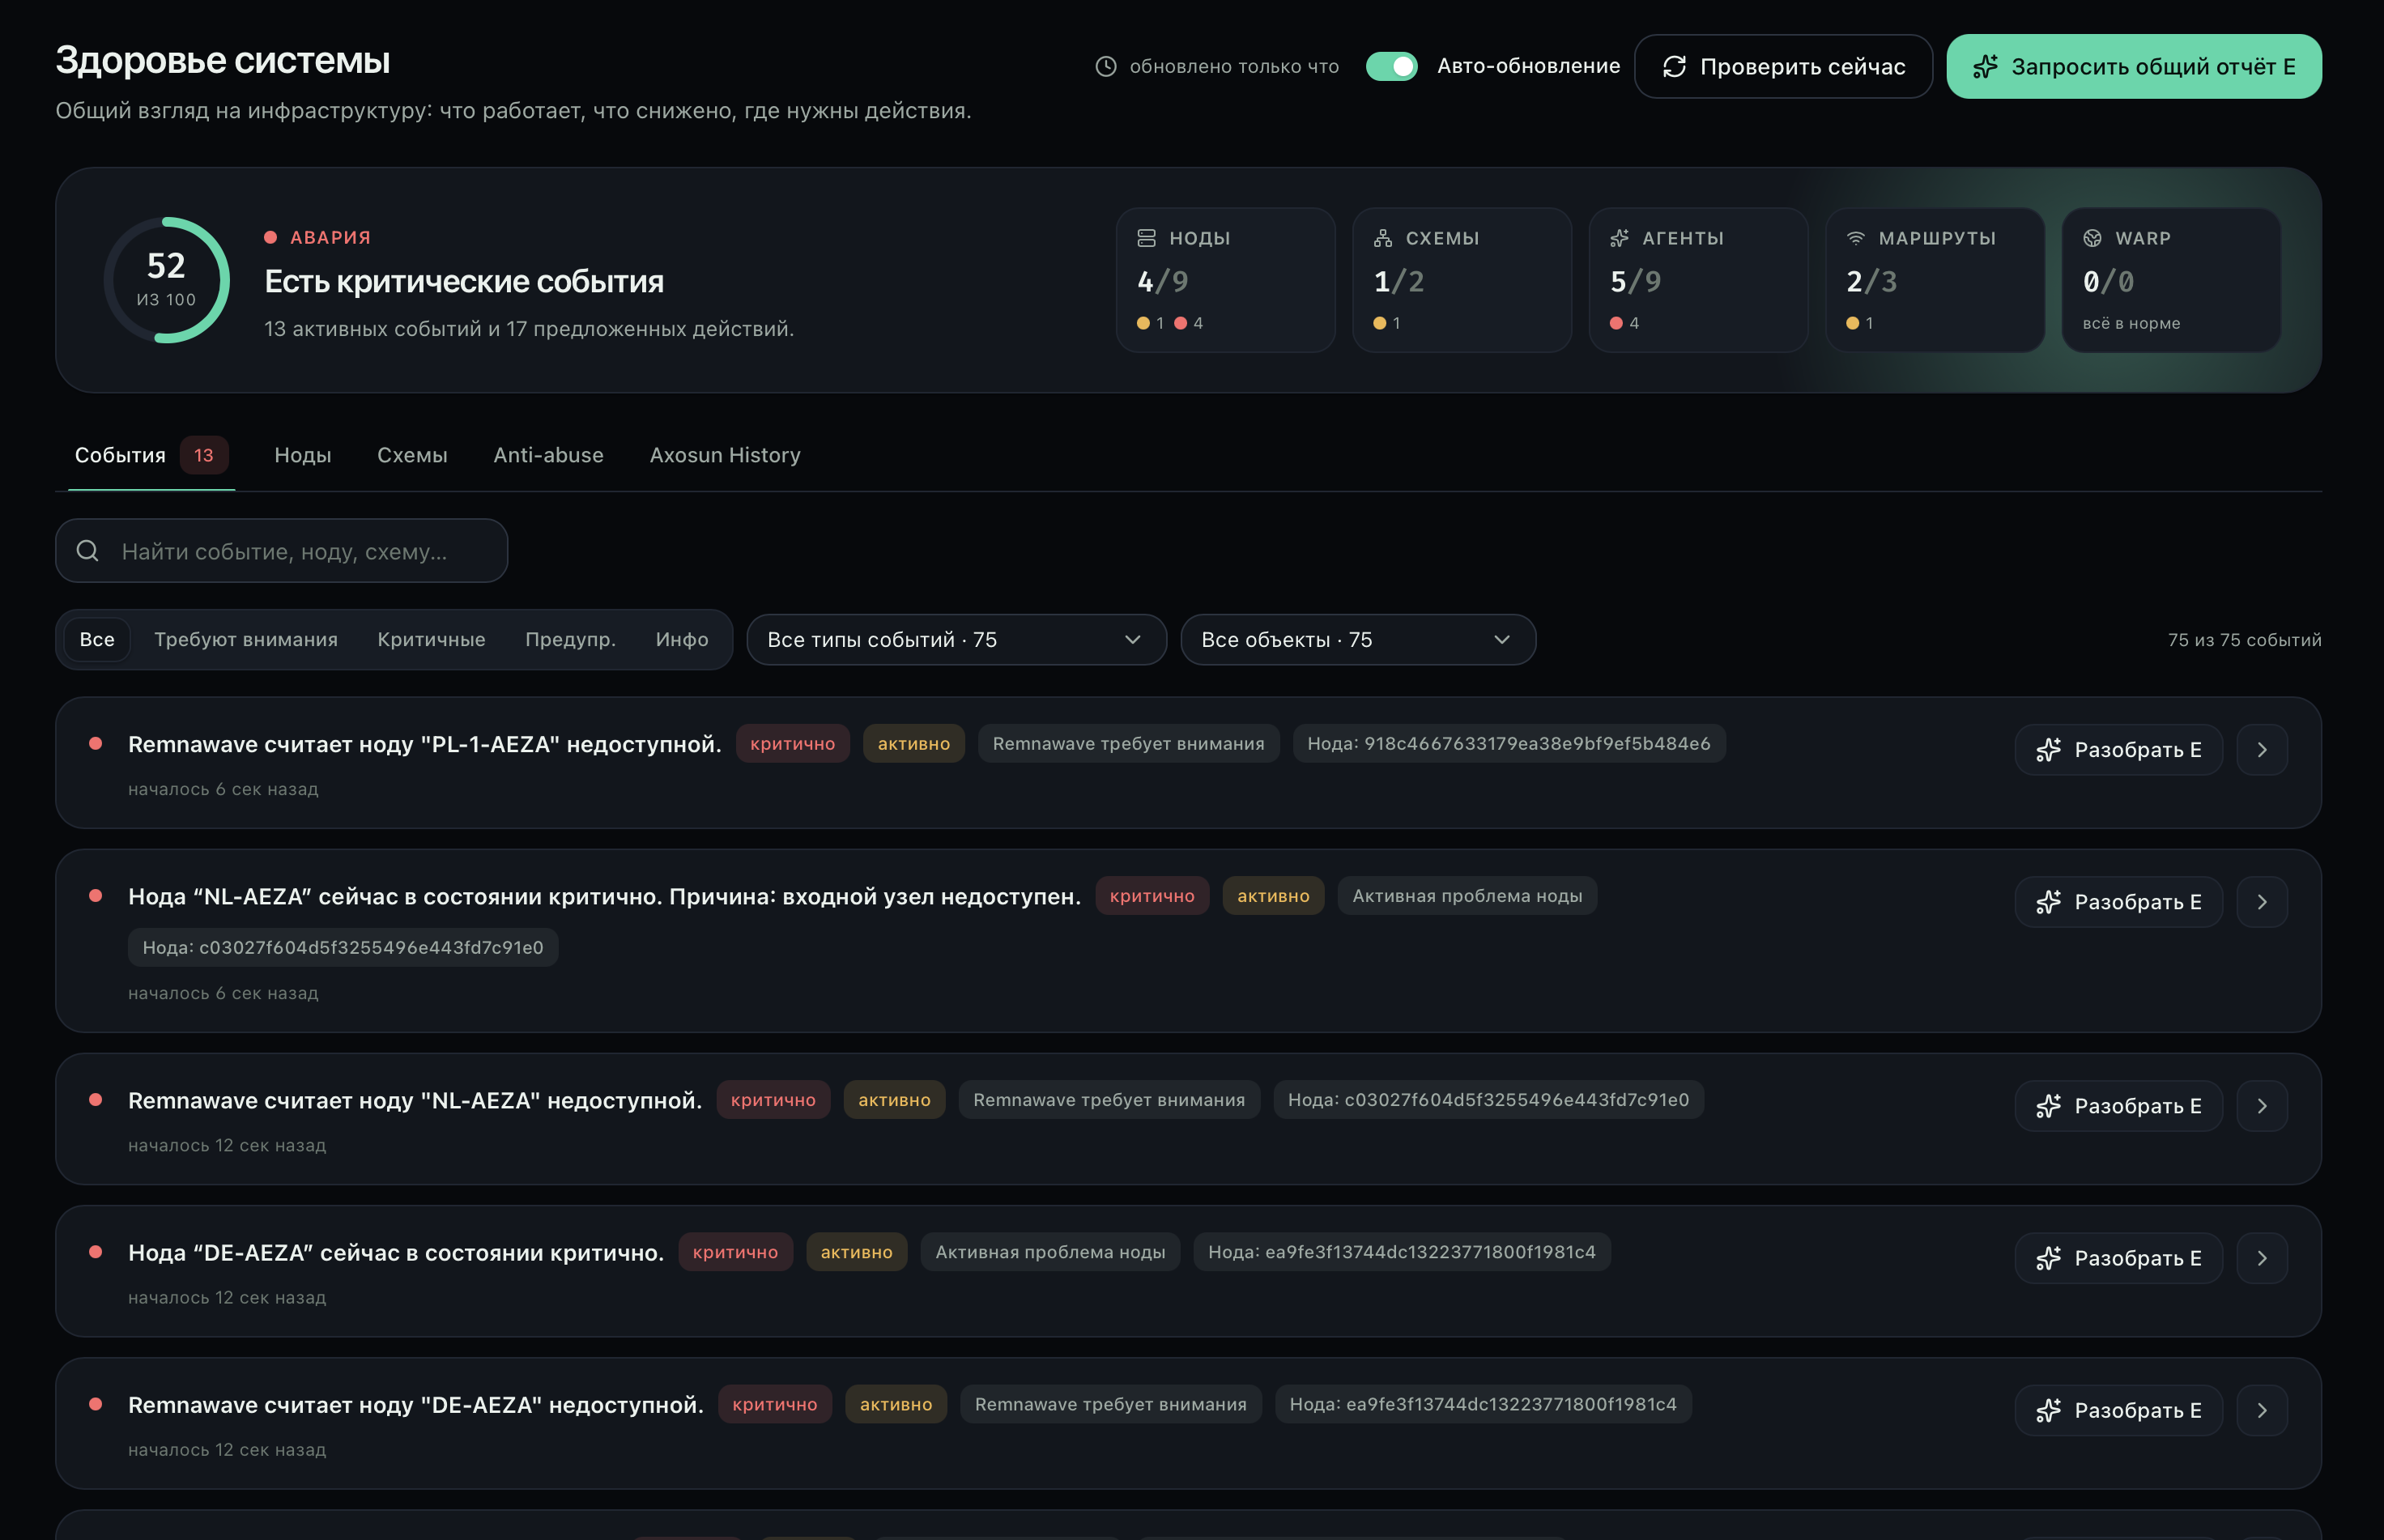Select the Все severity filter
Screen dimensions: 2384x1540
pyautogui.click(x=97, y=640)
